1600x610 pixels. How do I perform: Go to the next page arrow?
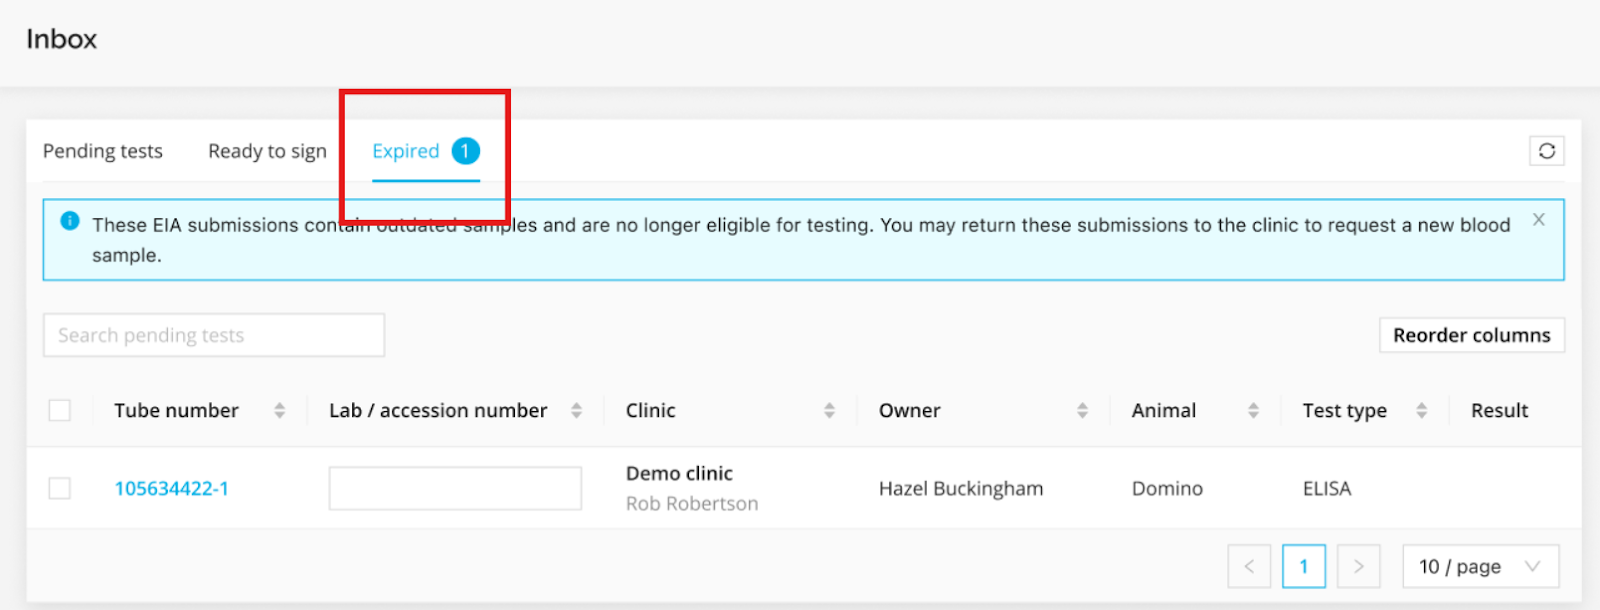click(x=1358, y=567)
